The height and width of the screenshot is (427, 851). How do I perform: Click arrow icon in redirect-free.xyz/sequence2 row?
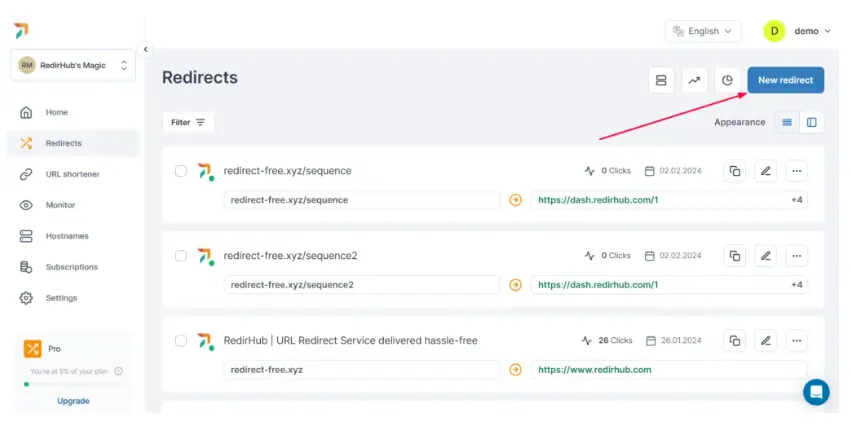pyautogui.click(x=516, y=285)
